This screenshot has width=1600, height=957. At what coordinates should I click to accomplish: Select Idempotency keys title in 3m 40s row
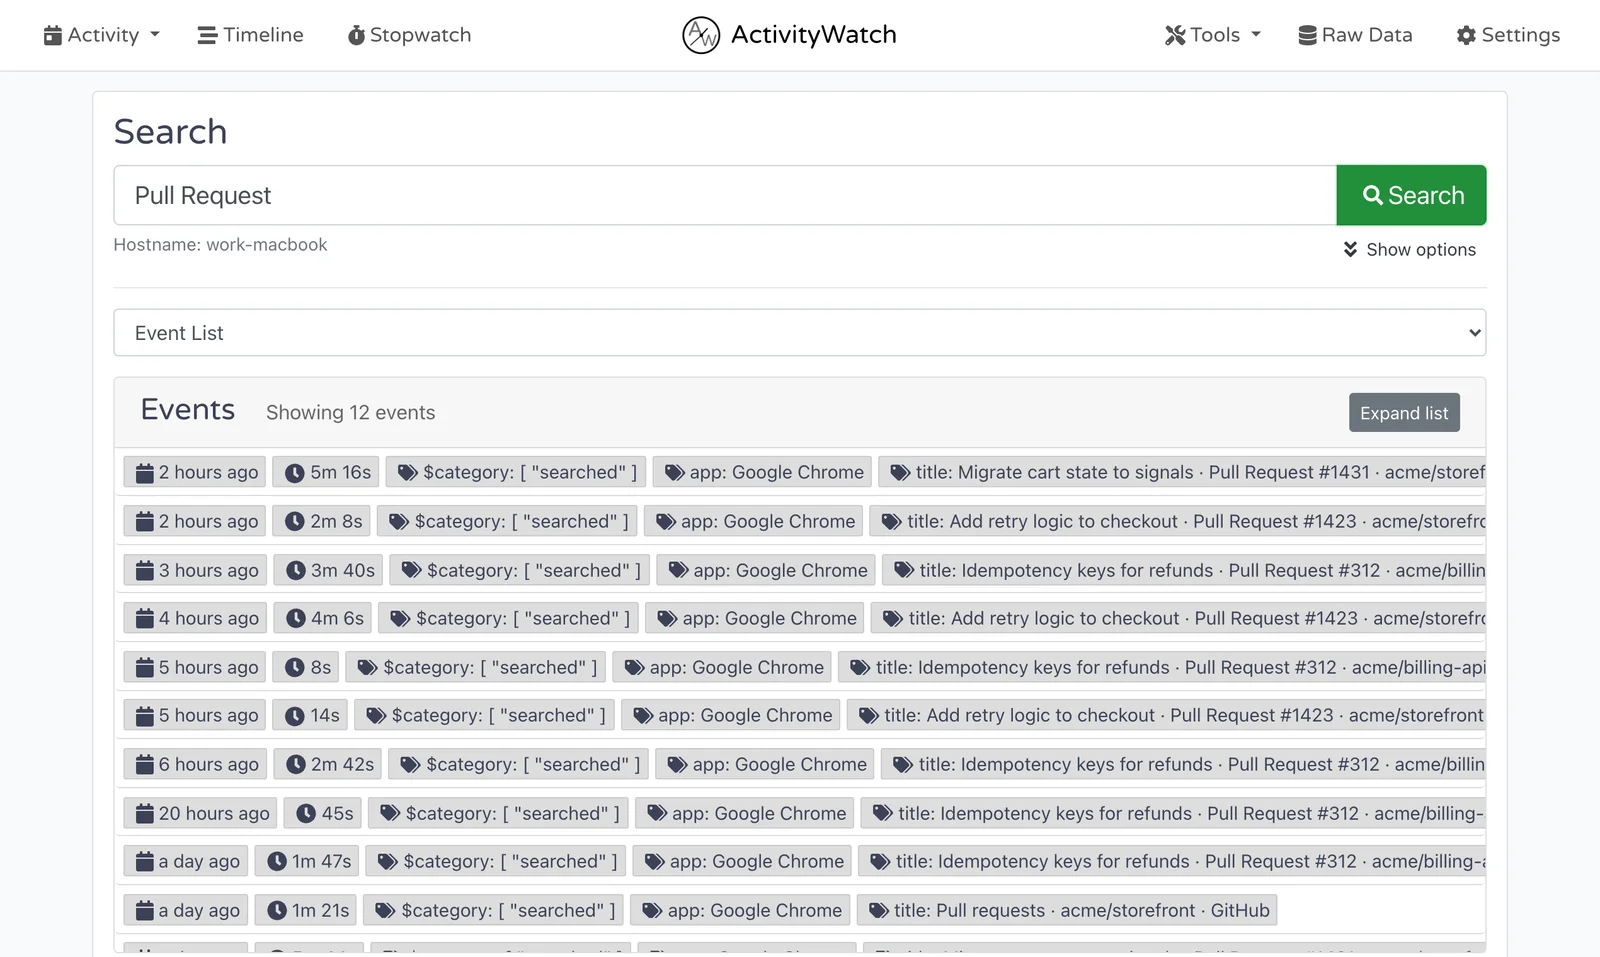(x=1184, y=570)
